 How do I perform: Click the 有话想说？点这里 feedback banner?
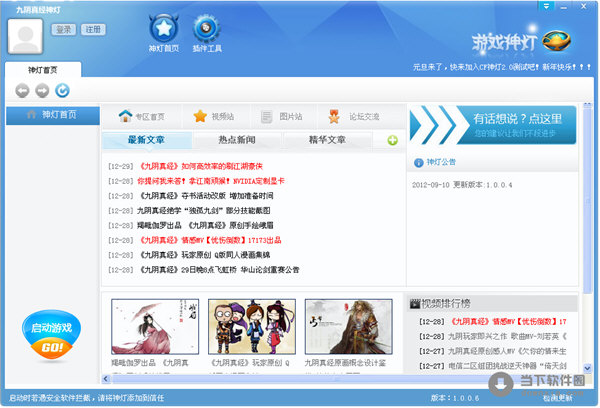493,125
